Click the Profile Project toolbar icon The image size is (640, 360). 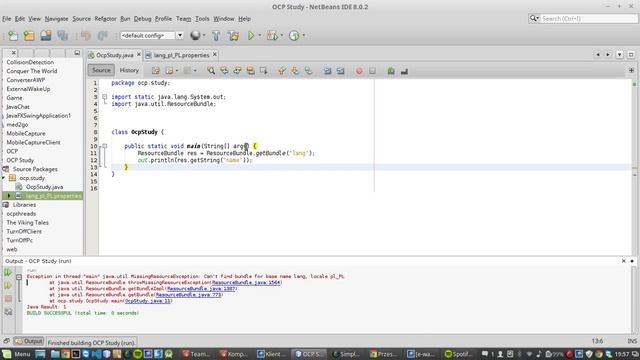tap(294, 36)
